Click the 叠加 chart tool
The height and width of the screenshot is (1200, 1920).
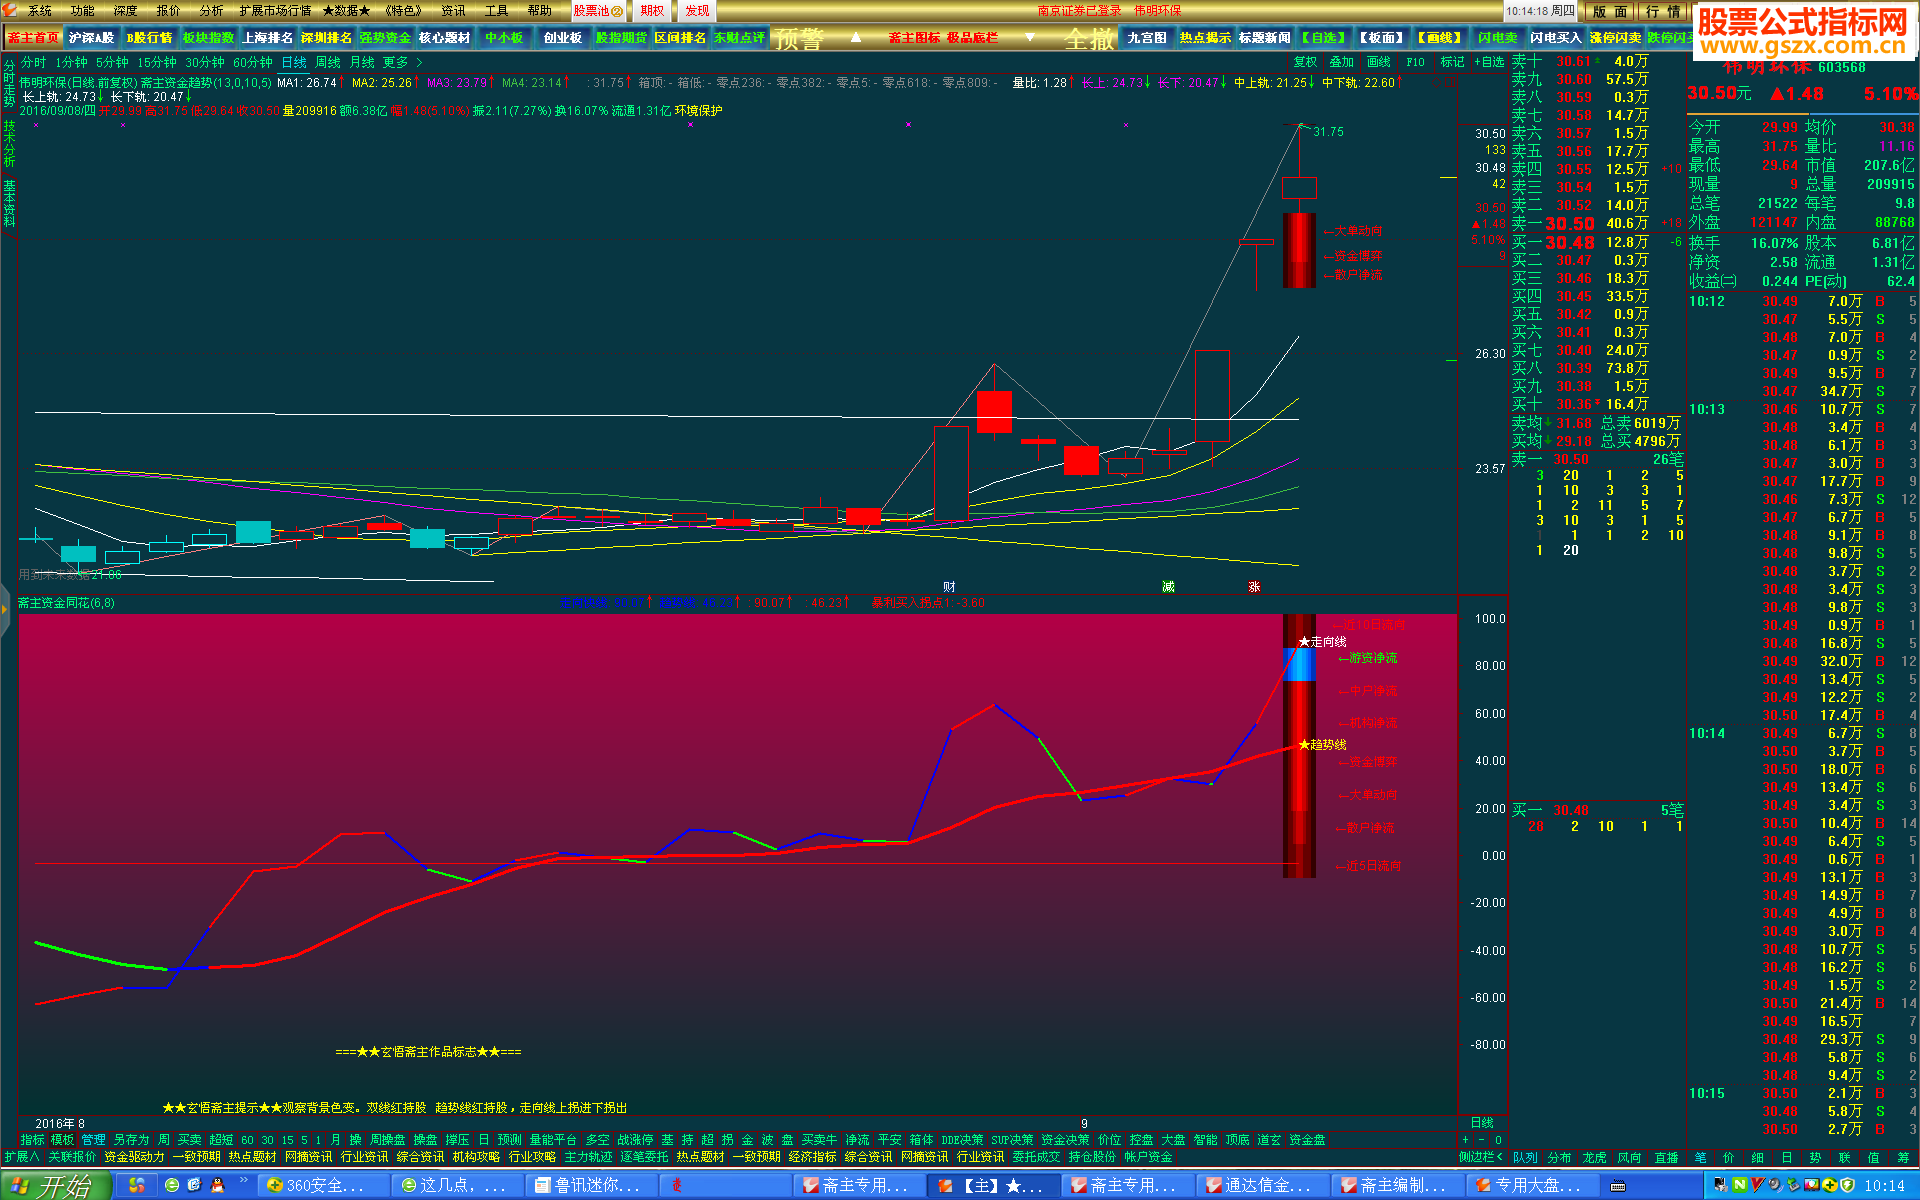[x=1342, y=62]
